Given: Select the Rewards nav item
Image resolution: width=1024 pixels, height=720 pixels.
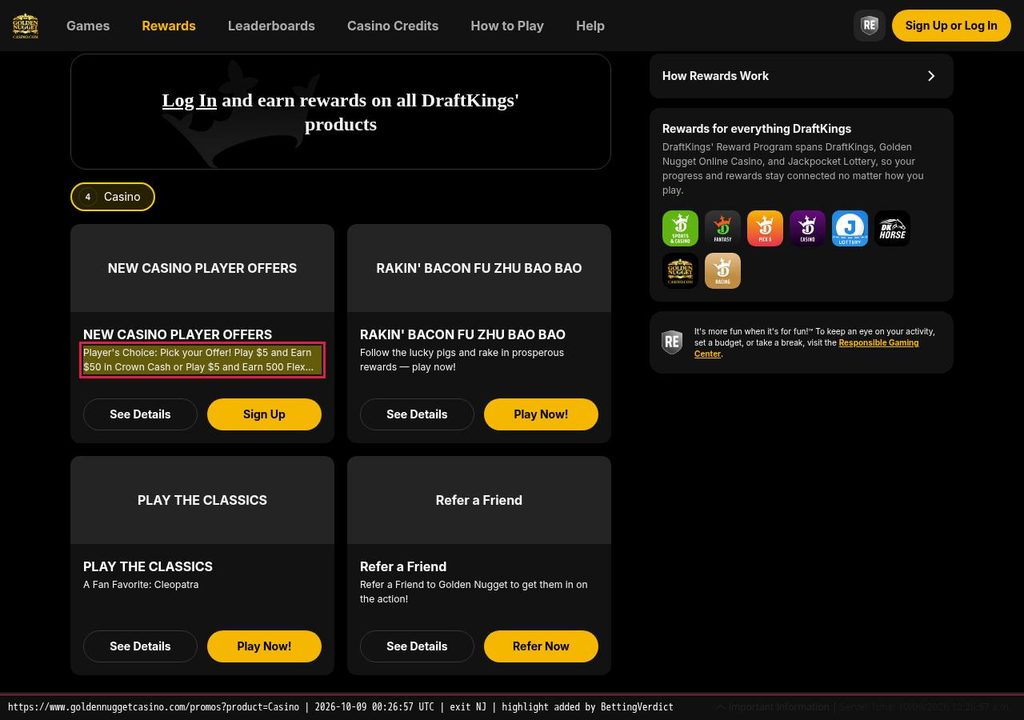Looking at the screenshot, I should pos(168,25).
